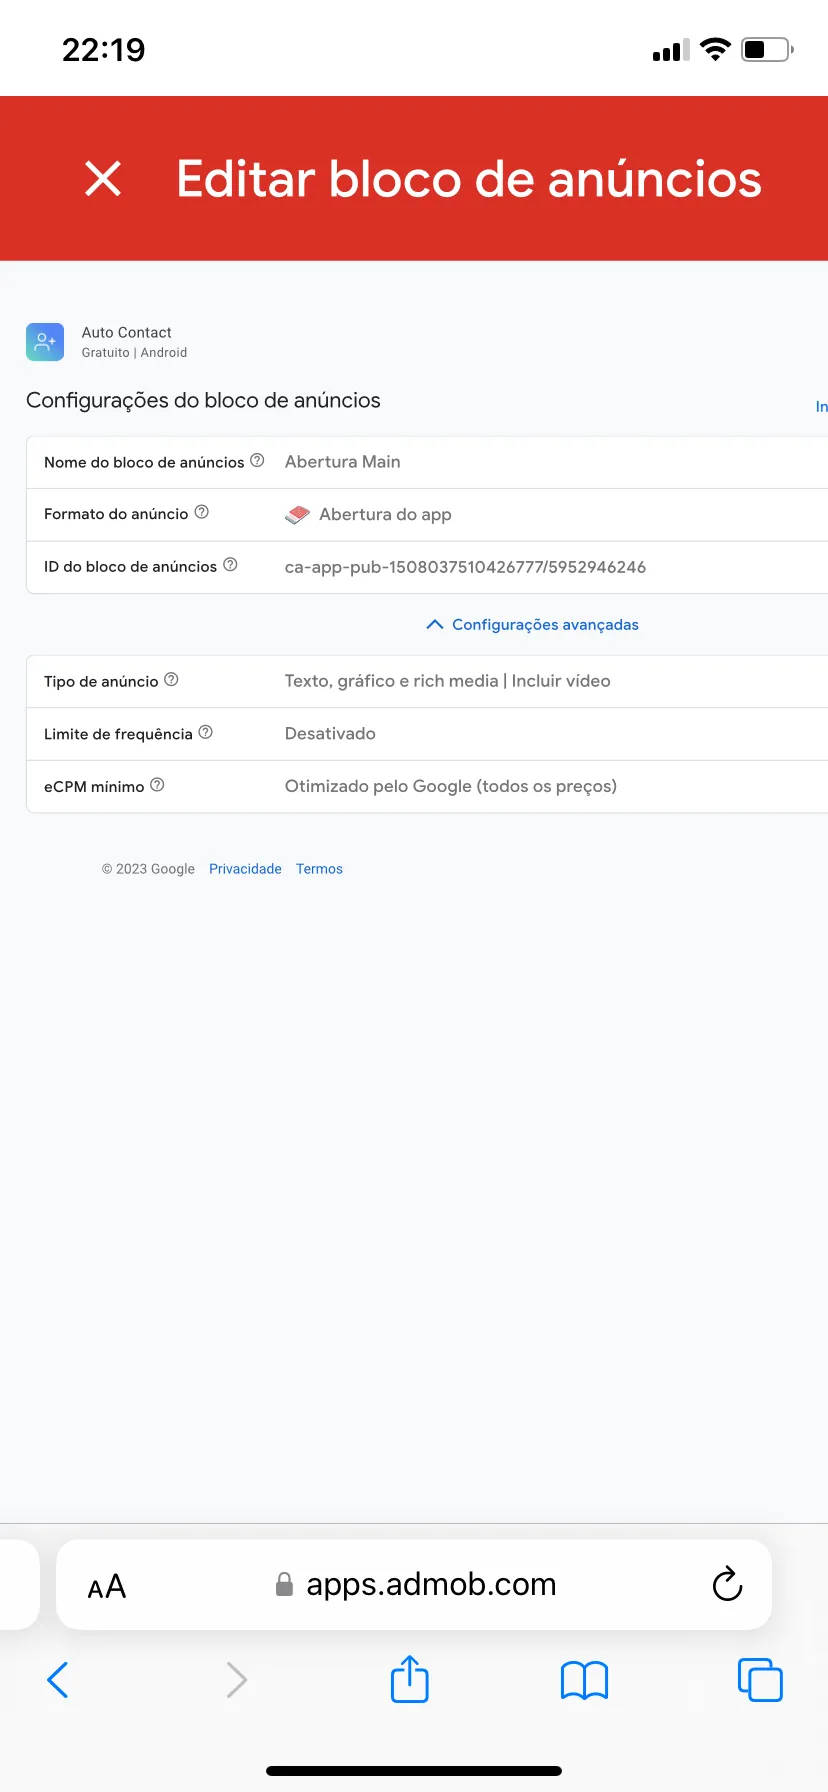Tap the apps.admob.com address bar
The image size is (828, 1792).
(x=430, y=1585)
